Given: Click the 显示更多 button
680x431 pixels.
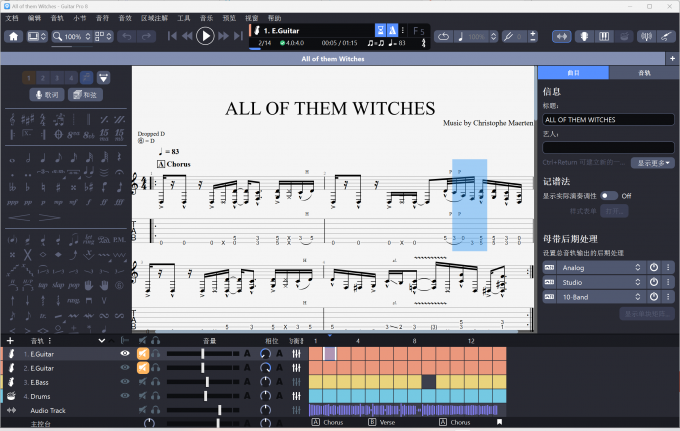Looking at the screenshot, I should [653, 163].
